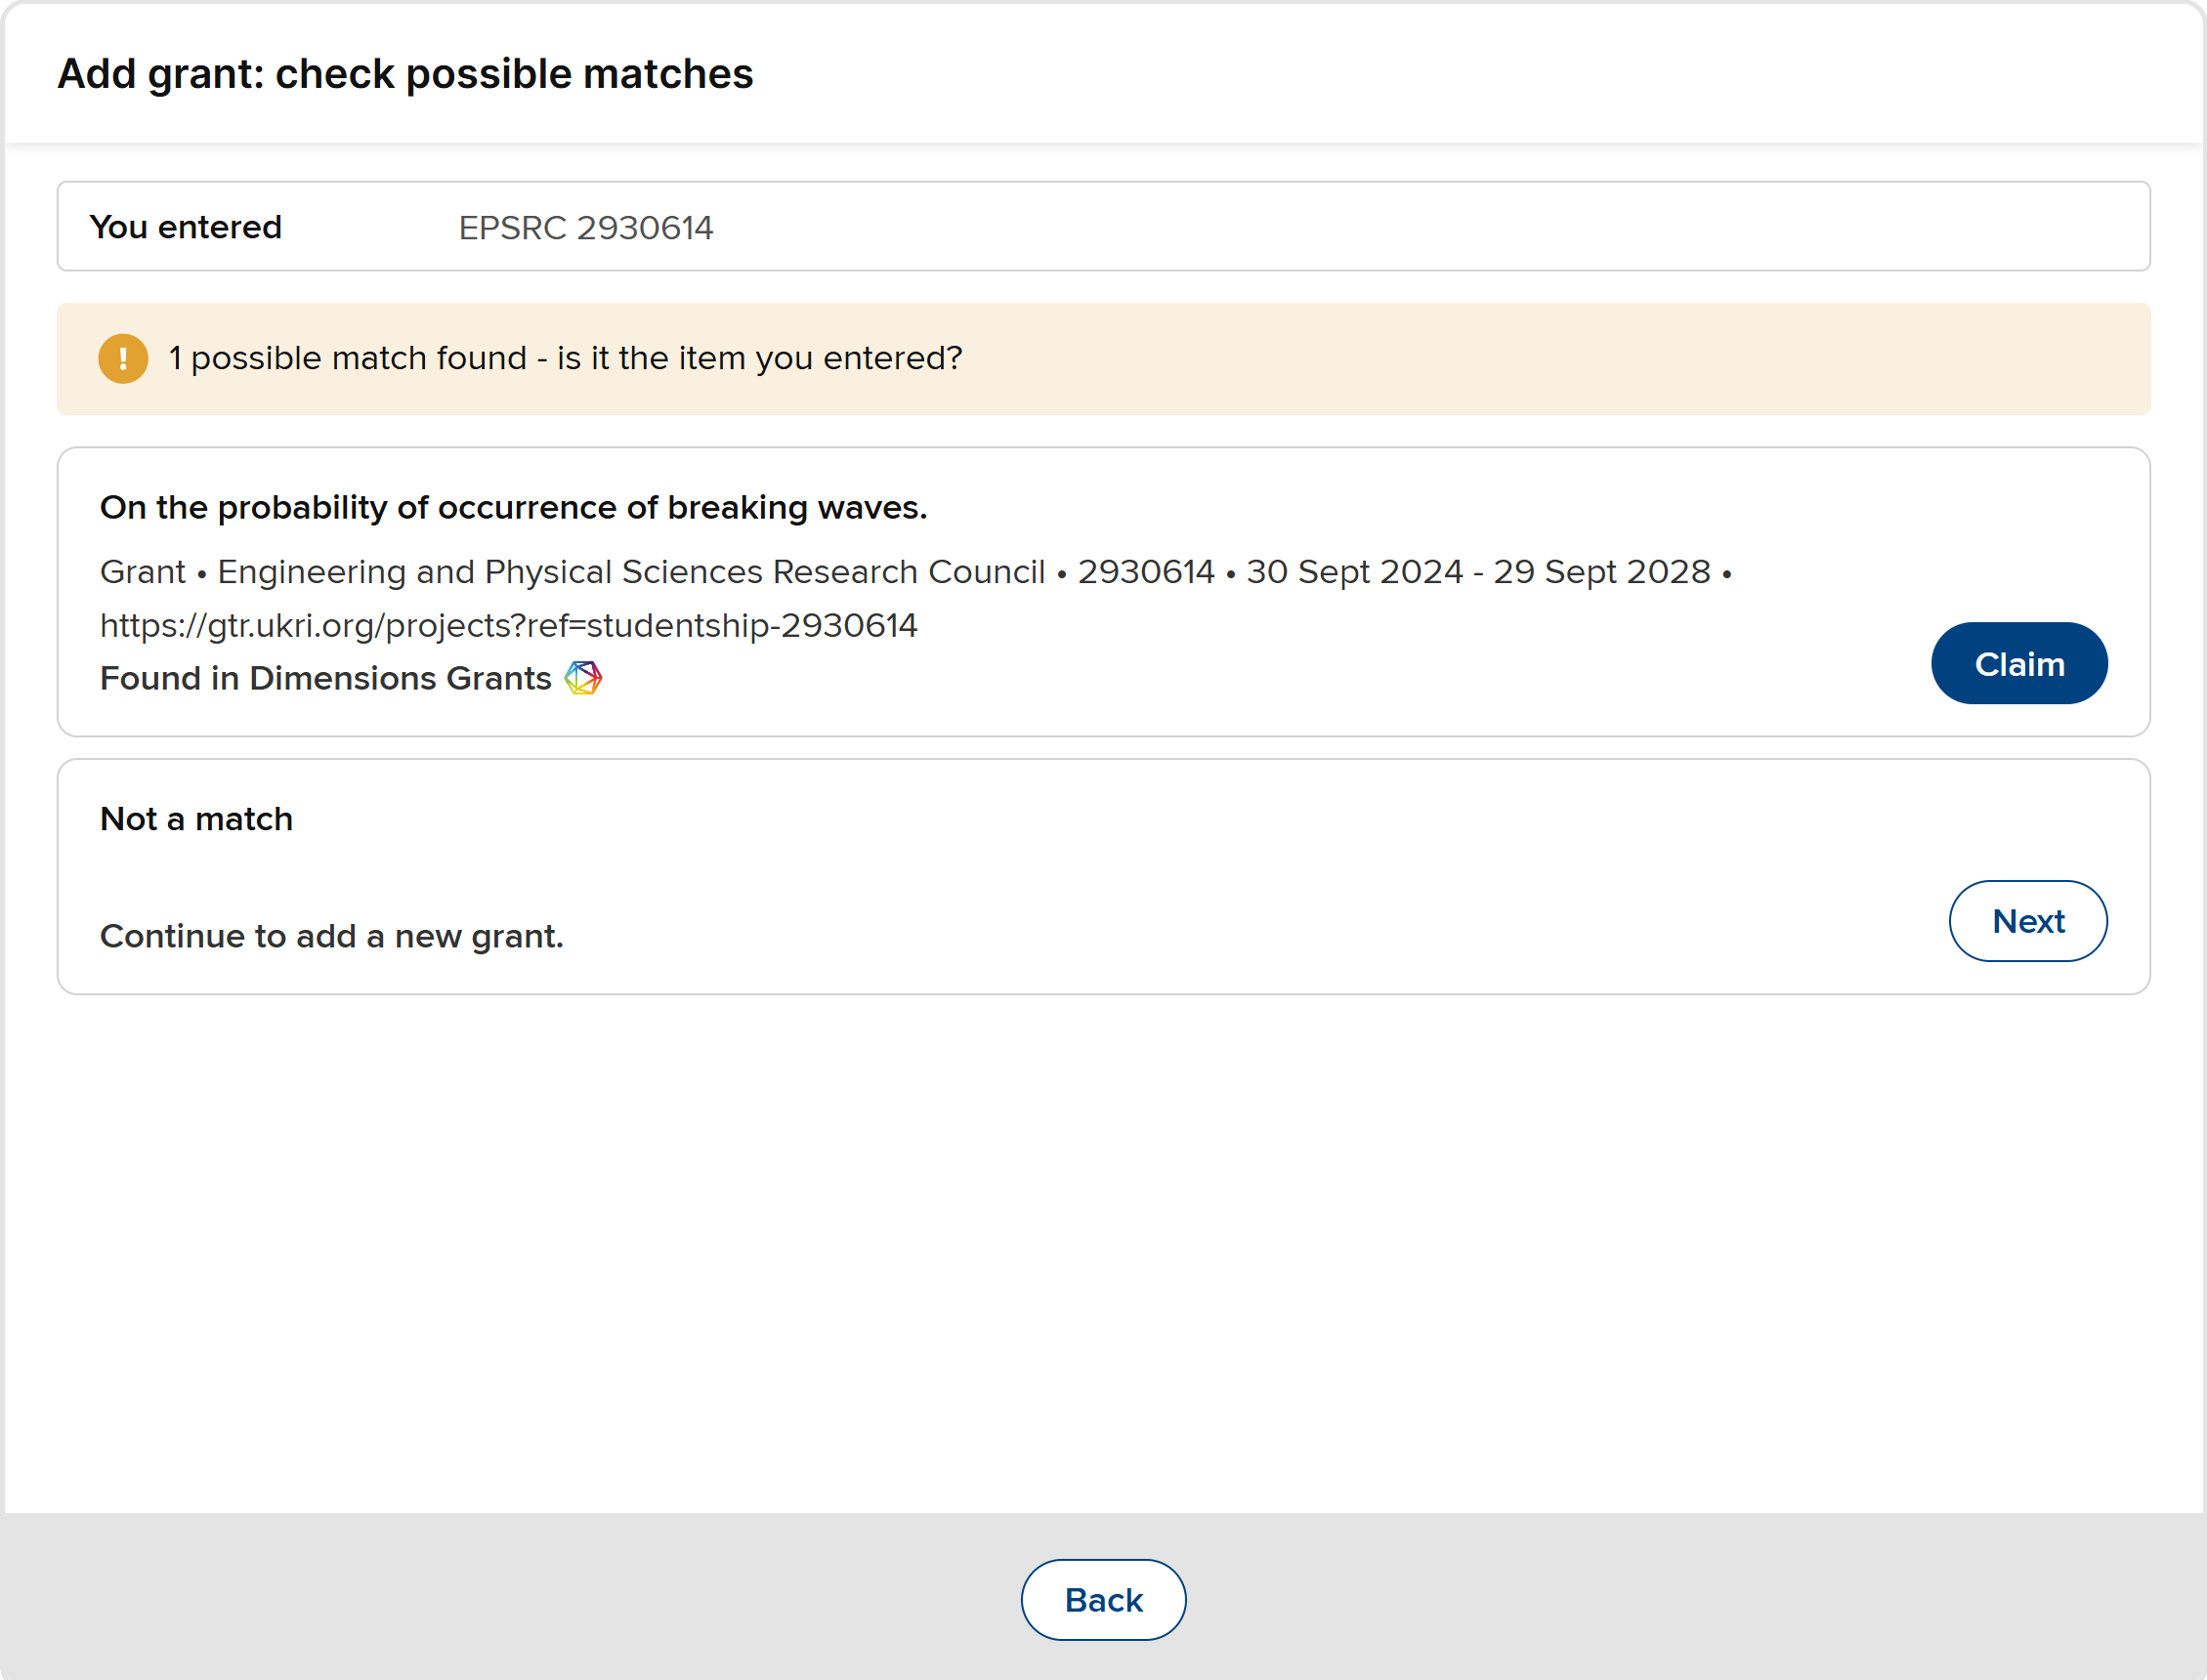Open the "On the probability of occurrence" match title
Image resolution: width=2207 pixels, height=1680 pixels.
513,508
